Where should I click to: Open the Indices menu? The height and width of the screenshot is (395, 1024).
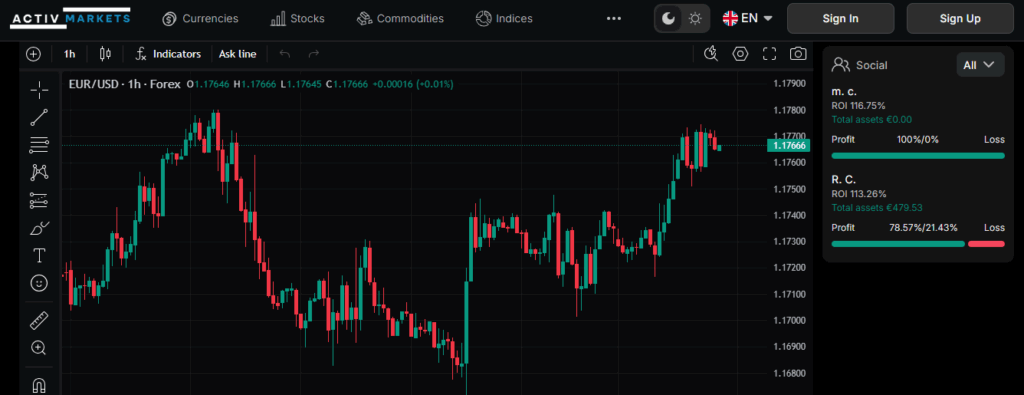504,18
